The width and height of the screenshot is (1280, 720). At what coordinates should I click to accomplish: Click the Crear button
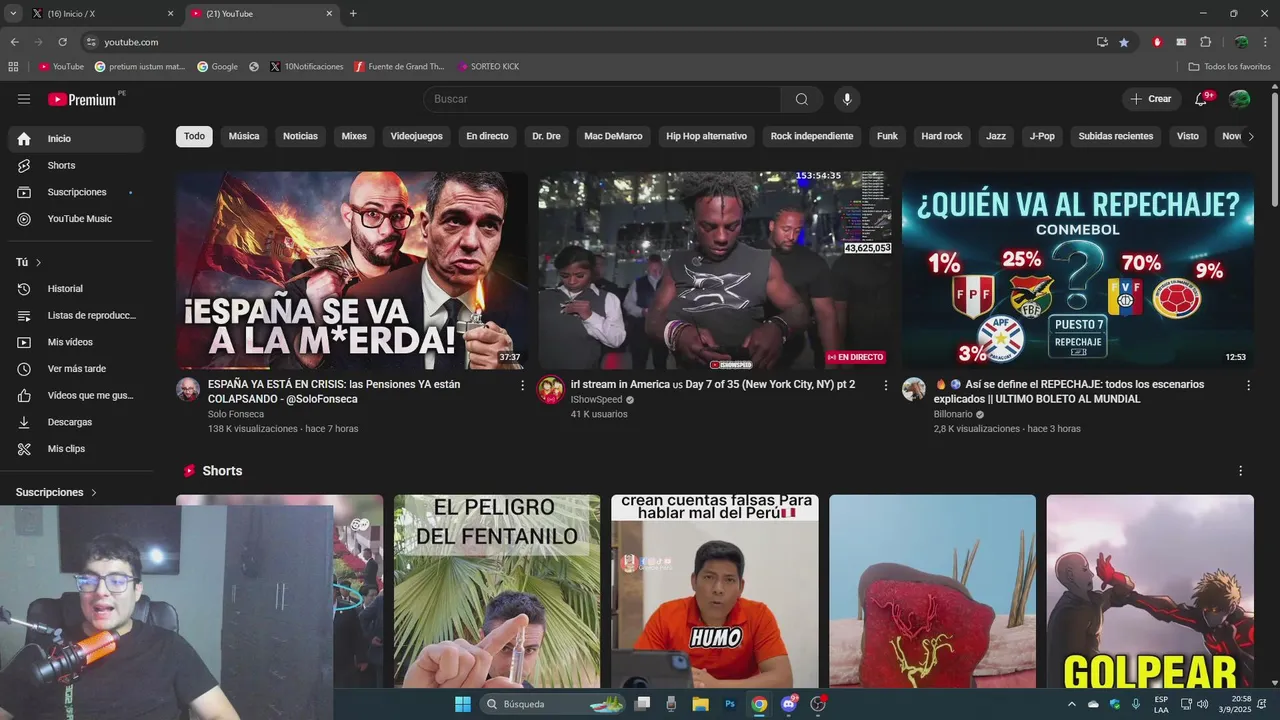coord(1151,99)
